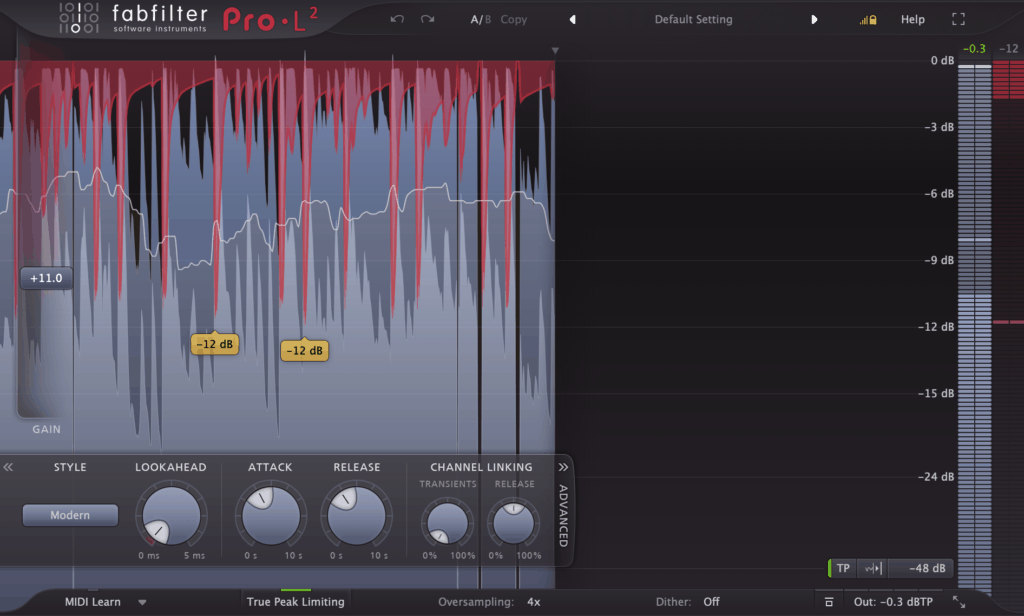This screenshot has width=1024, height=616.
Task: Click the Channel Linking Release knob
Action: [513, 523]
